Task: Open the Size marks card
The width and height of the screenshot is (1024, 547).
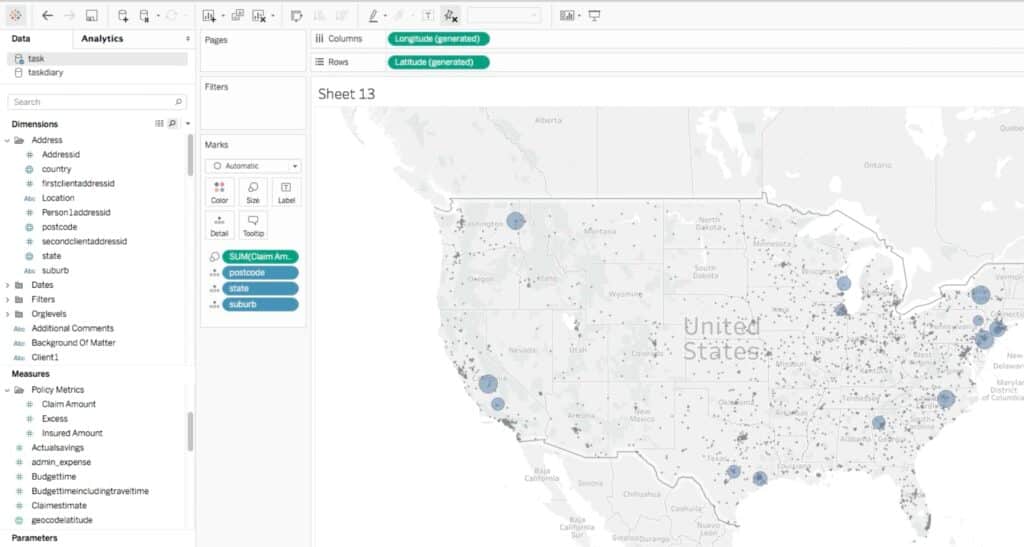Action: 253,192
